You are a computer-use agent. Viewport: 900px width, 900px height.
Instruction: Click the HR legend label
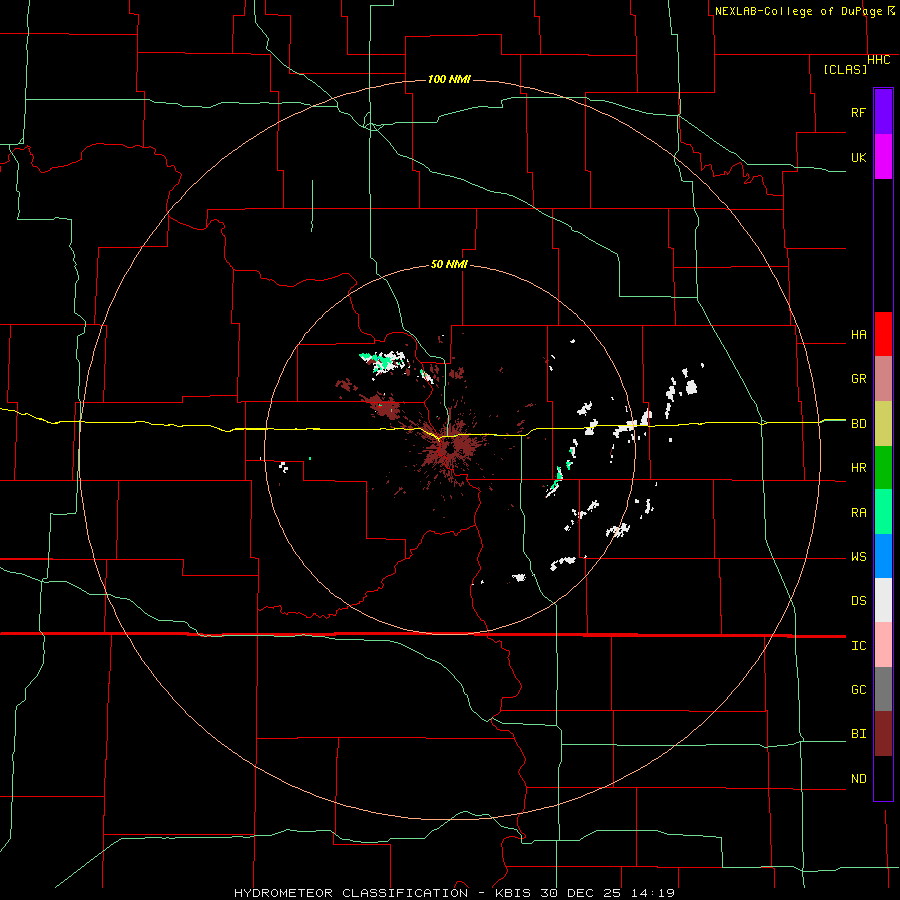coord(858,468)
